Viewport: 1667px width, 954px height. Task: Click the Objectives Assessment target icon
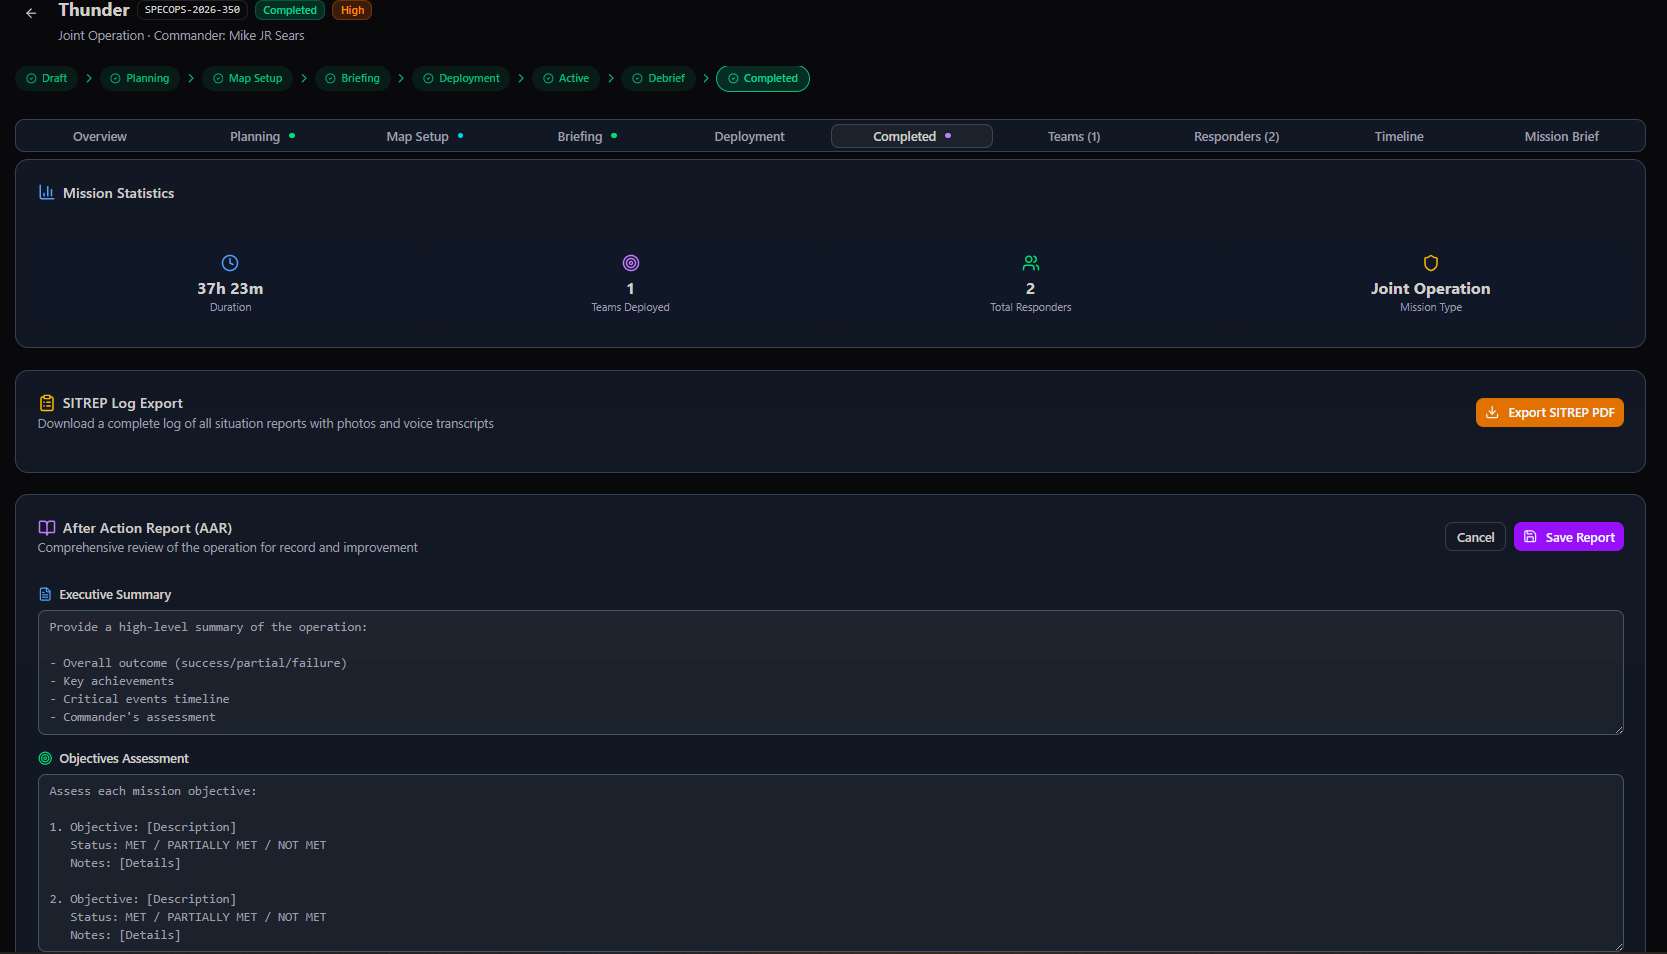pyautogui.click(x=45, y=758)
